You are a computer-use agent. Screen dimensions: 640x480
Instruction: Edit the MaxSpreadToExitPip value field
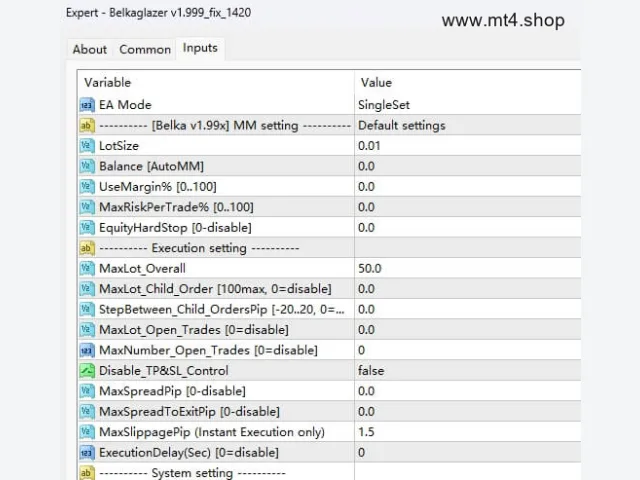coord(468,411)
